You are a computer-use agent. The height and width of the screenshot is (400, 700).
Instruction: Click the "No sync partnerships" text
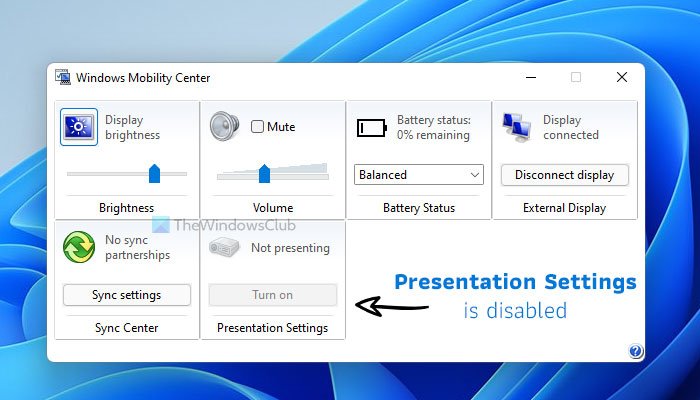[138, 247]
